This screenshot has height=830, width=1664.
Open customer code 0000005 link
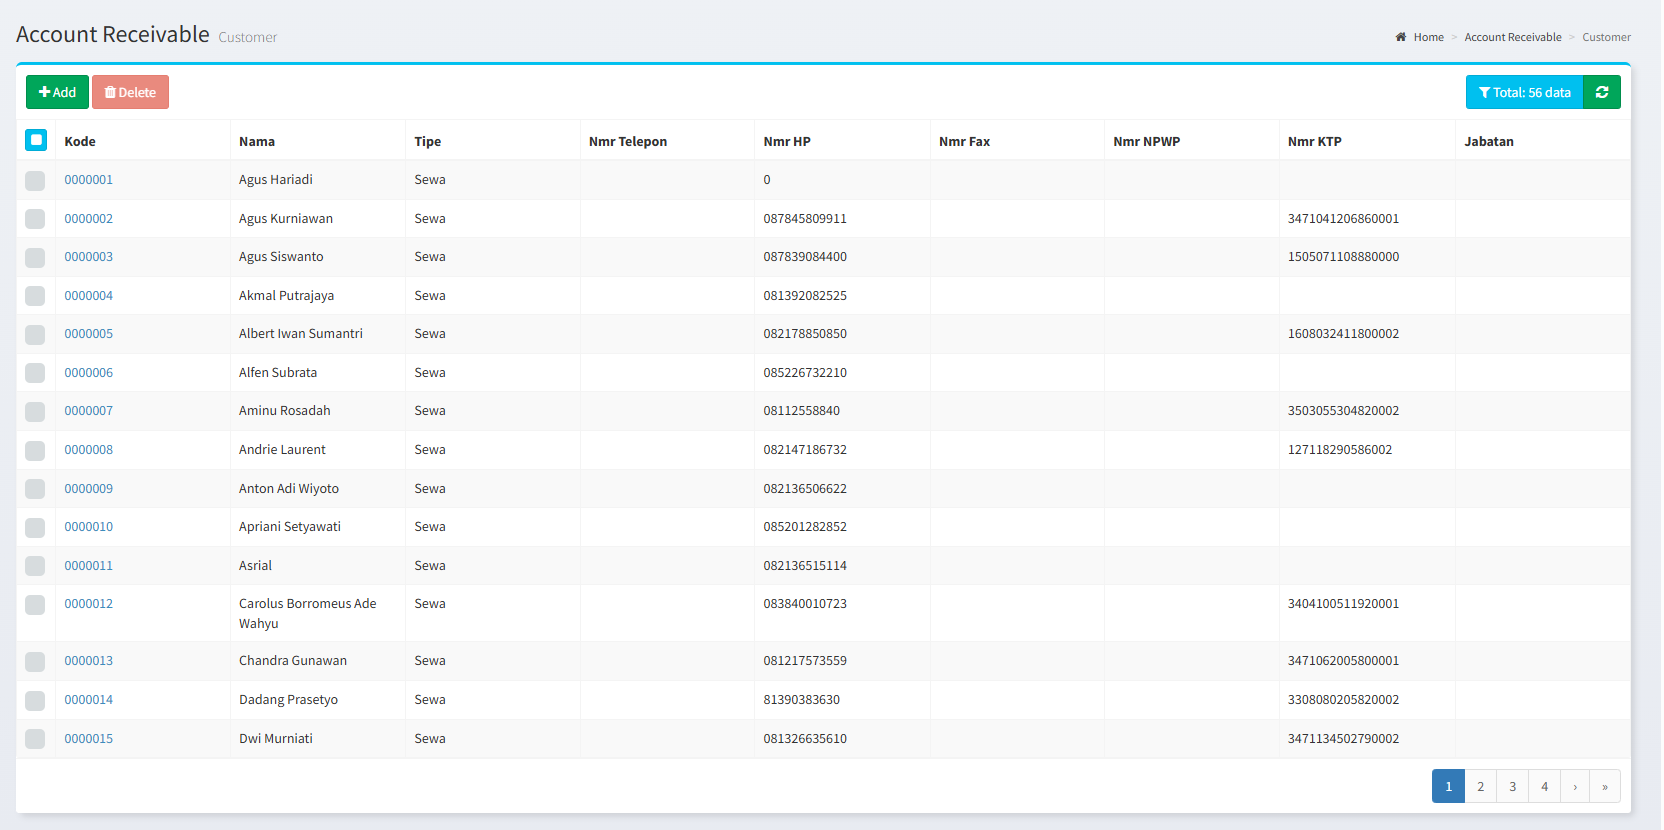coord(89,334)
